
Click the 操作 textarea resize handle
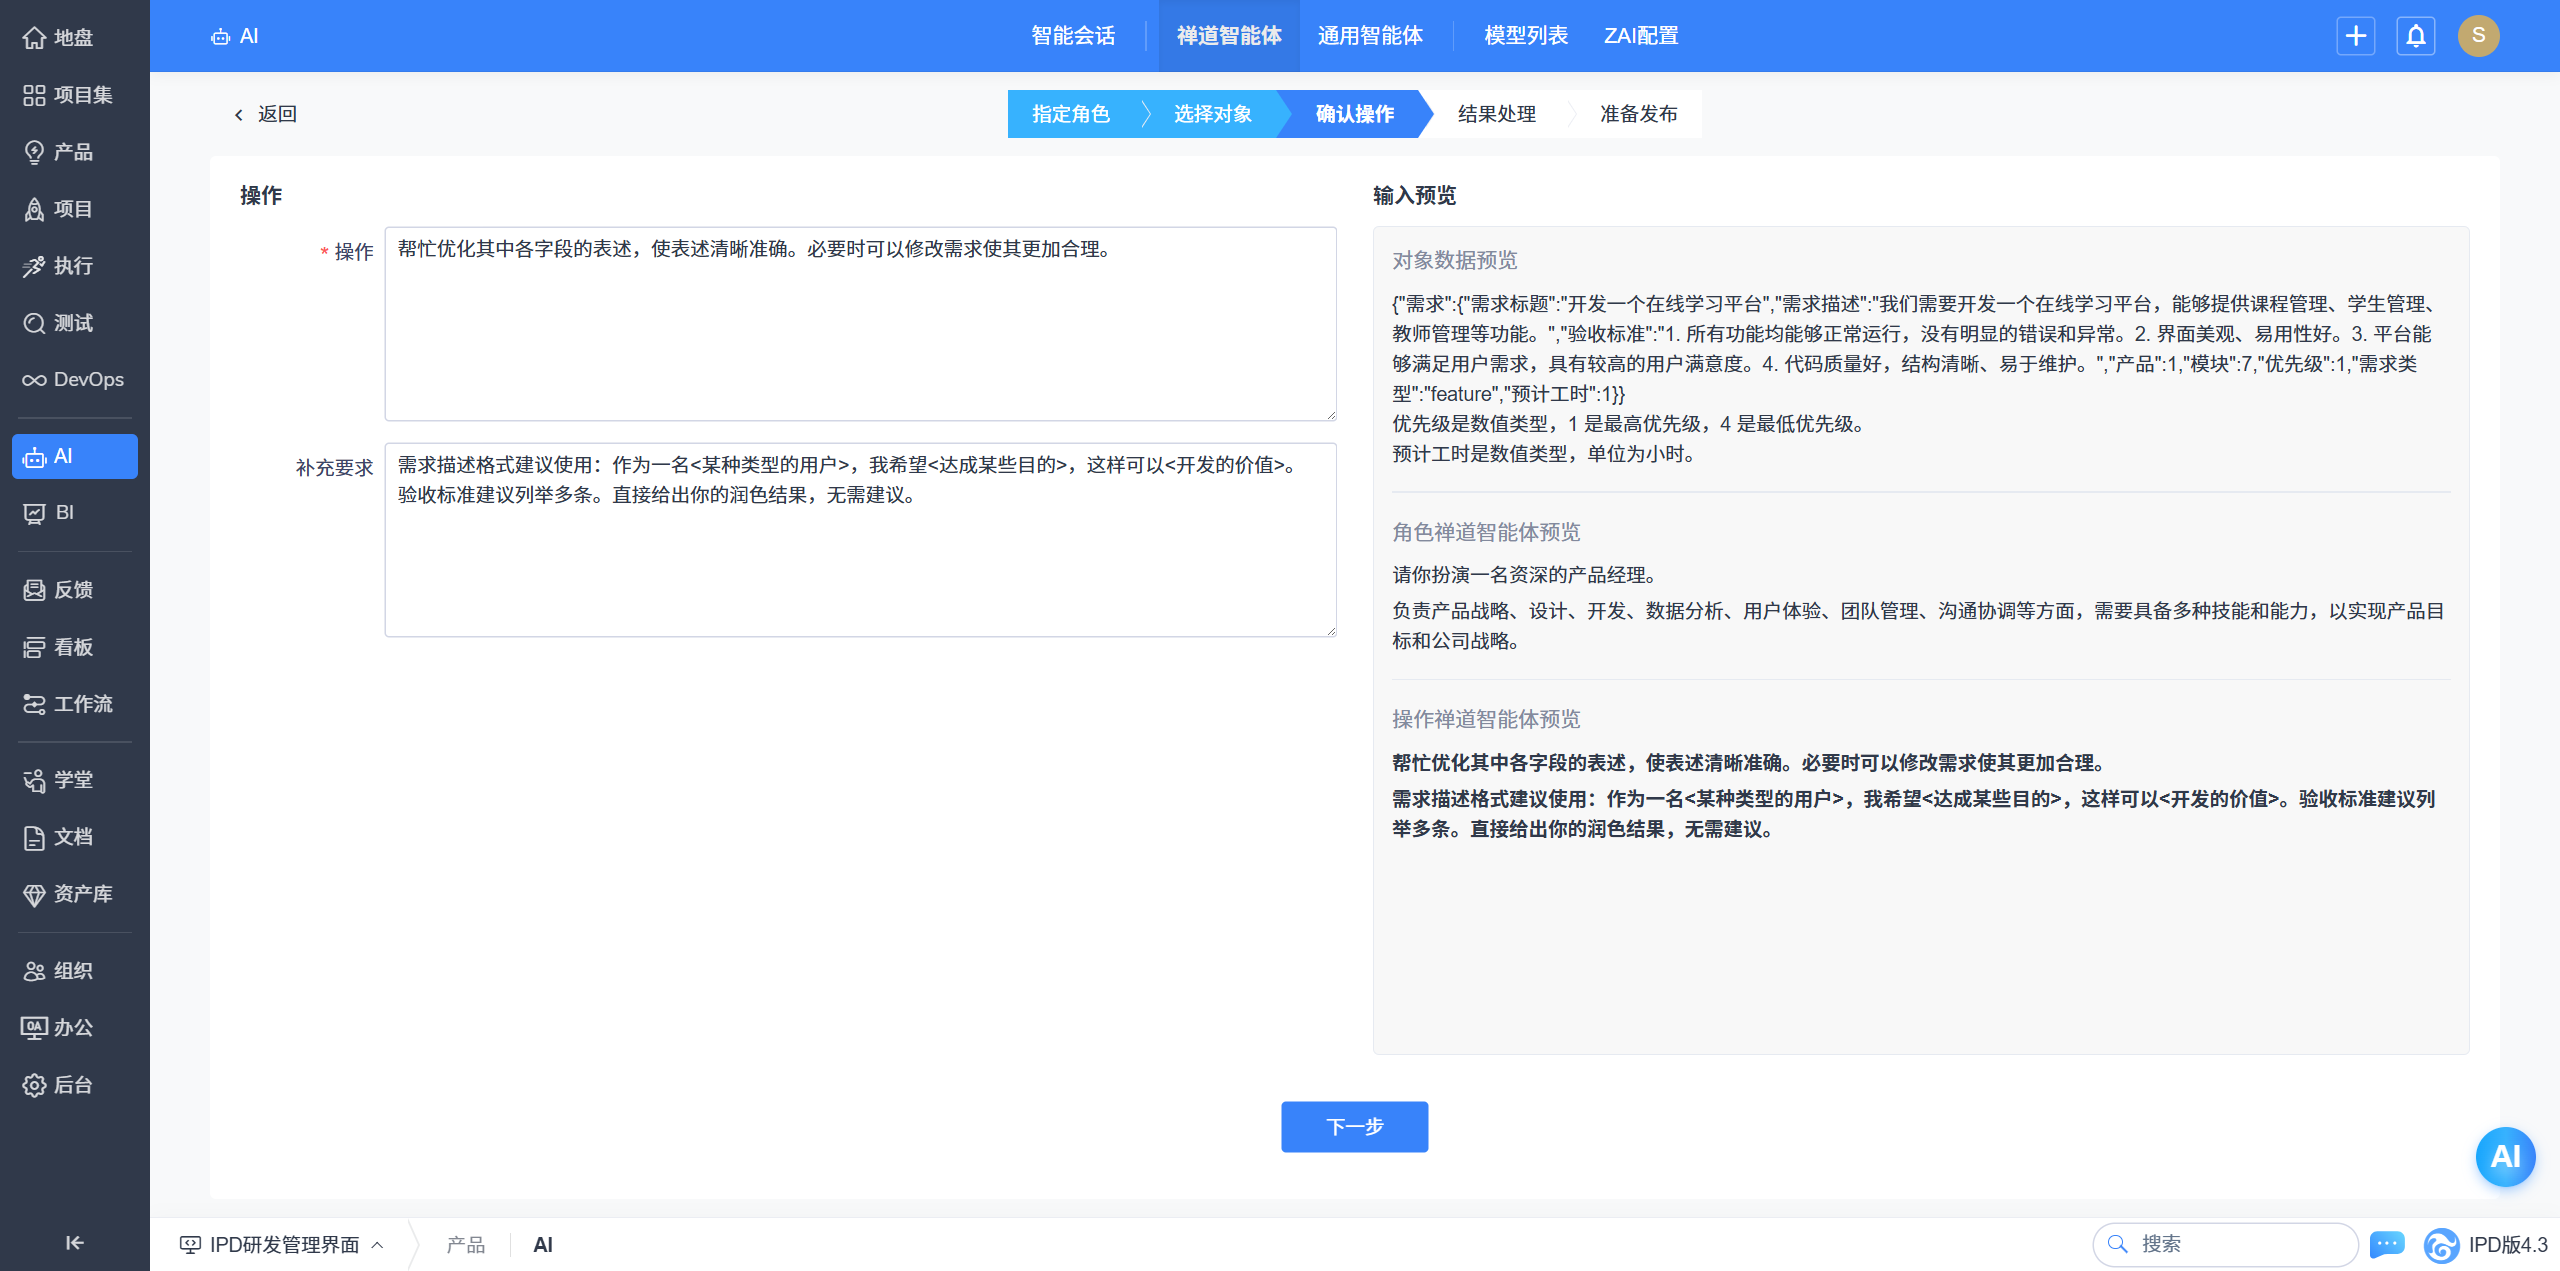(x=1330, y=414)
